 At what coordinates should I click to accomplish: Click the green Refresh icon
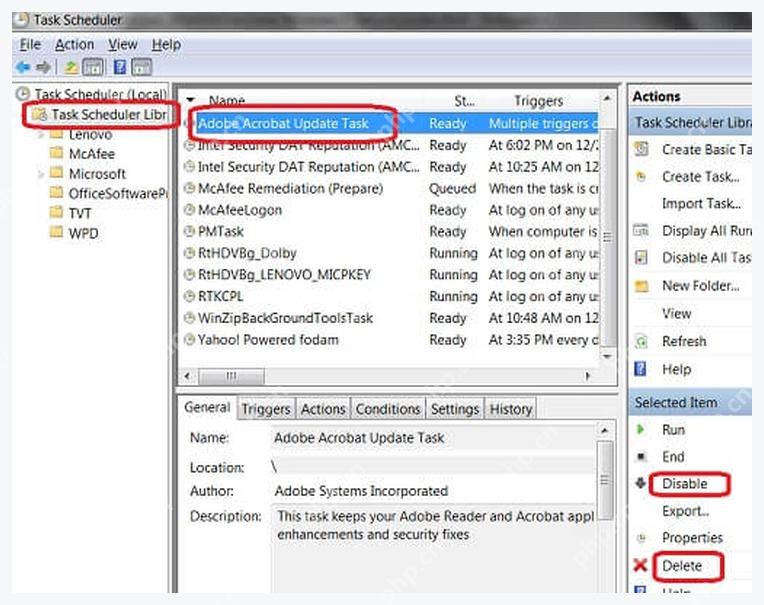(x=642, y=341)
